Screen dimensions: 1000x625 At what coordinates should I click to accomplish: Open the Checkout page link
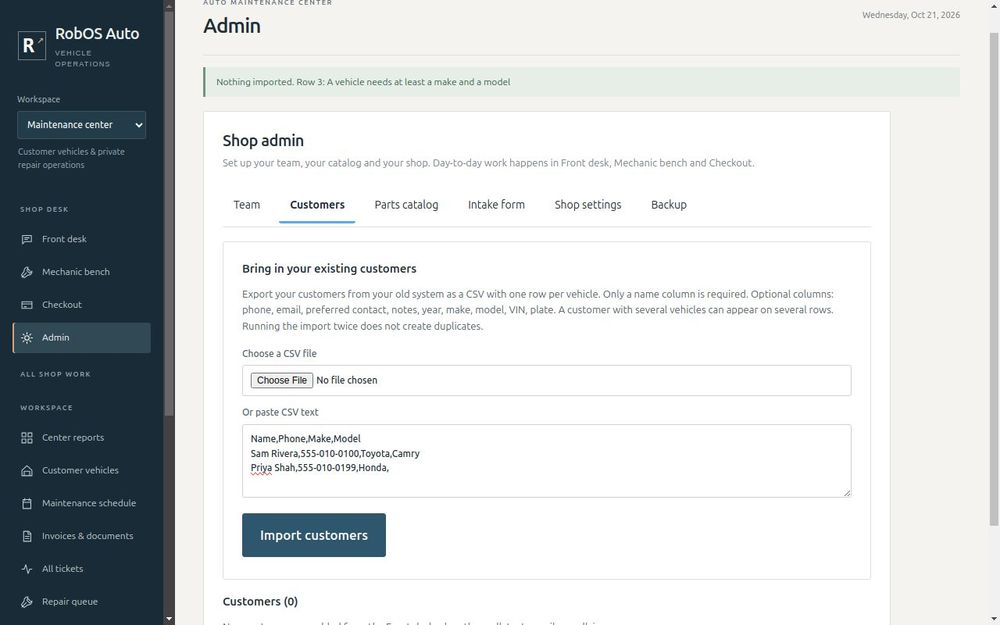pos(82,305)
